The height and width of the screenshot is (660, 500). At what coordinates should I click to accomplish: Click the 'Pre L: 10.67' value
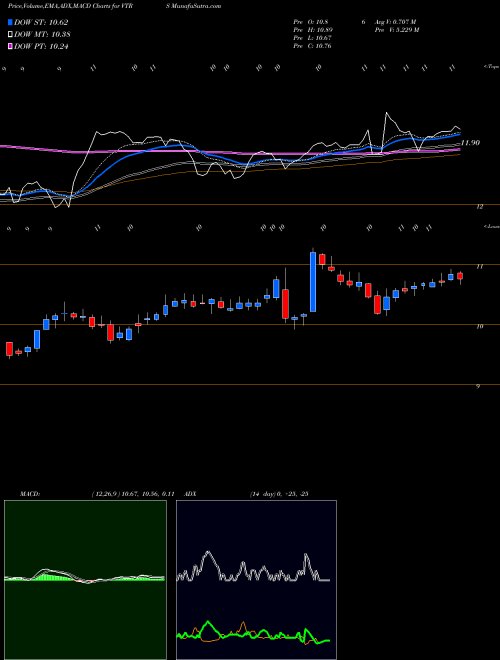point(314,38)
